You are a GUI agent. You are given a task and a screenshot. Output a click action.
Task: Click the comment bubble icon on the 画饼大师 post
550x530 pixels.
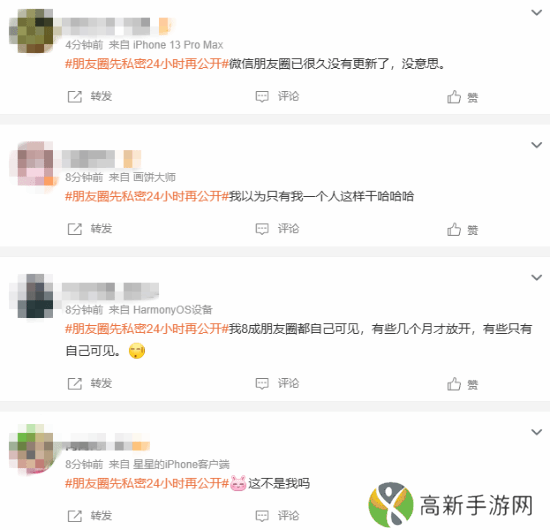pos(262,229)
